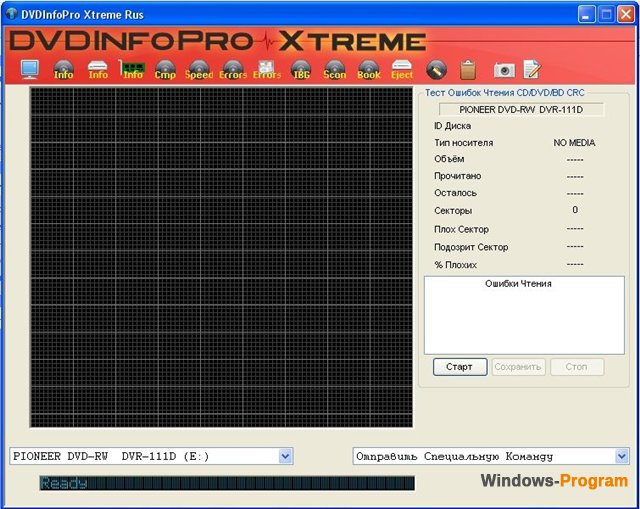Open the Book type tool
640x509 pixels.
point(369,69)
